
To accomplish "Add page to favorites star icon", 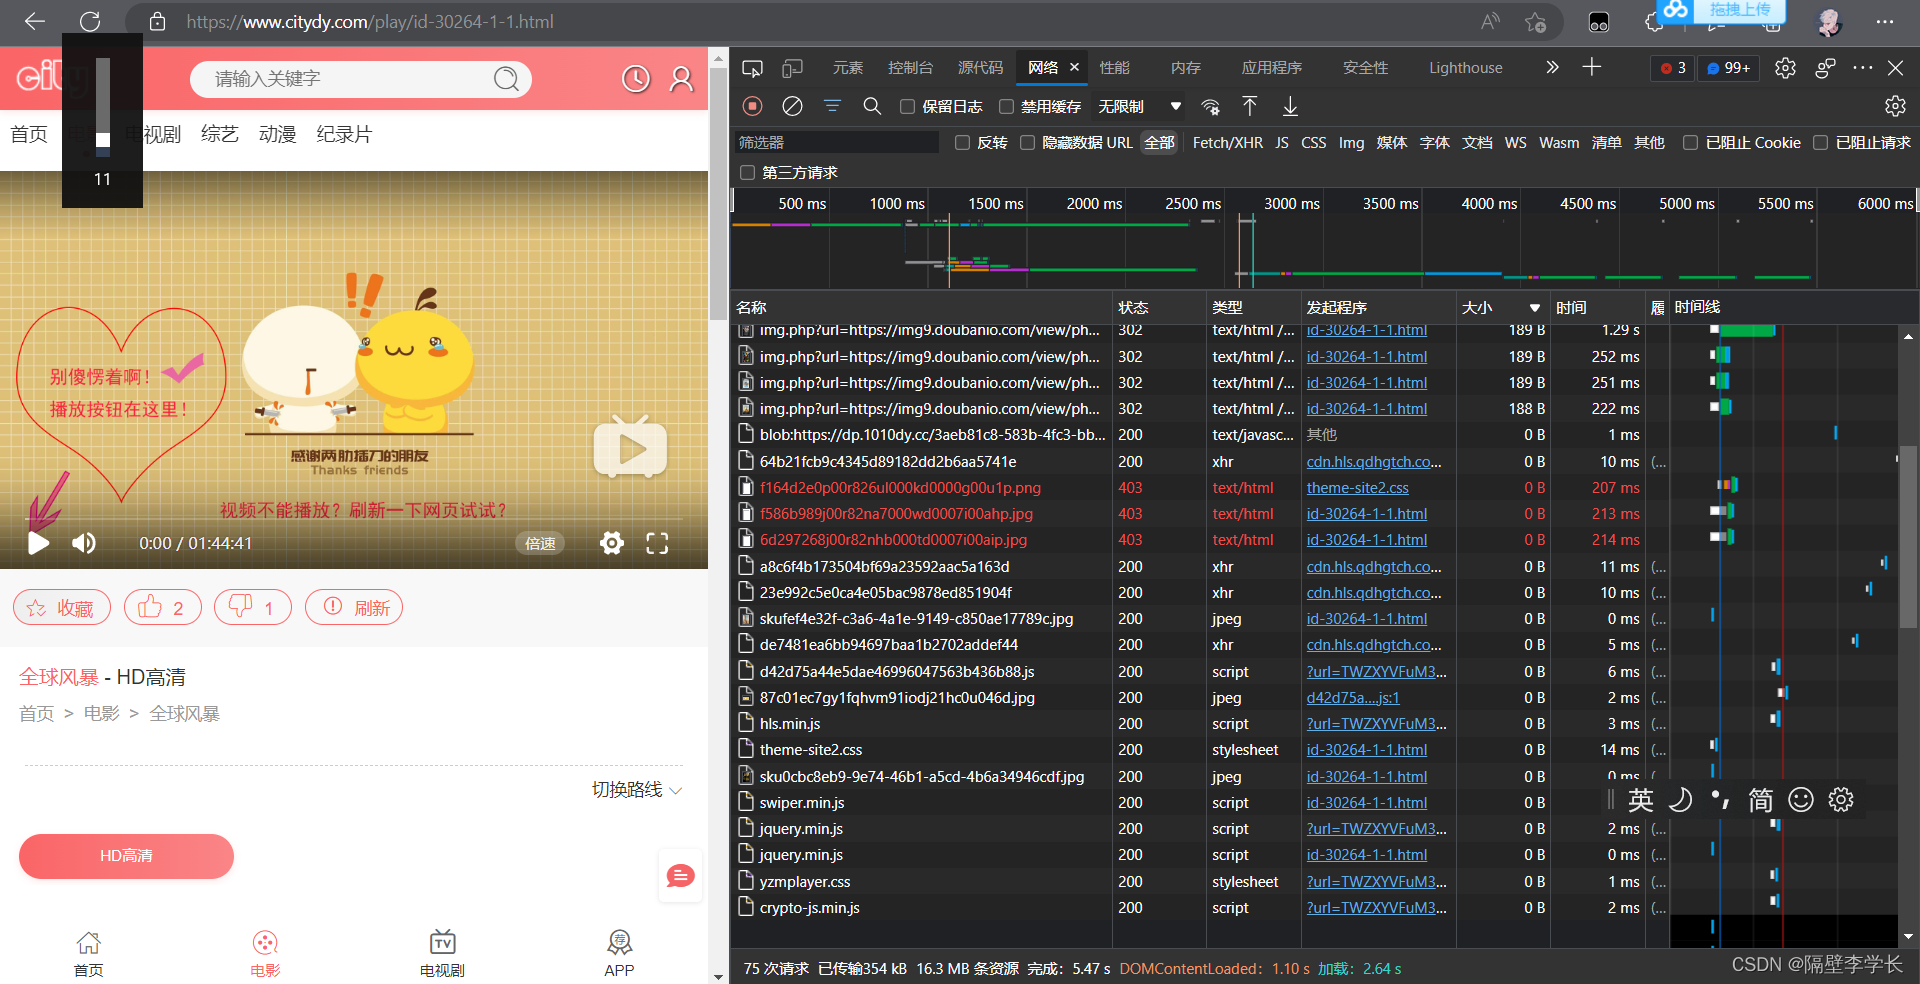I will pos(1536,21).
